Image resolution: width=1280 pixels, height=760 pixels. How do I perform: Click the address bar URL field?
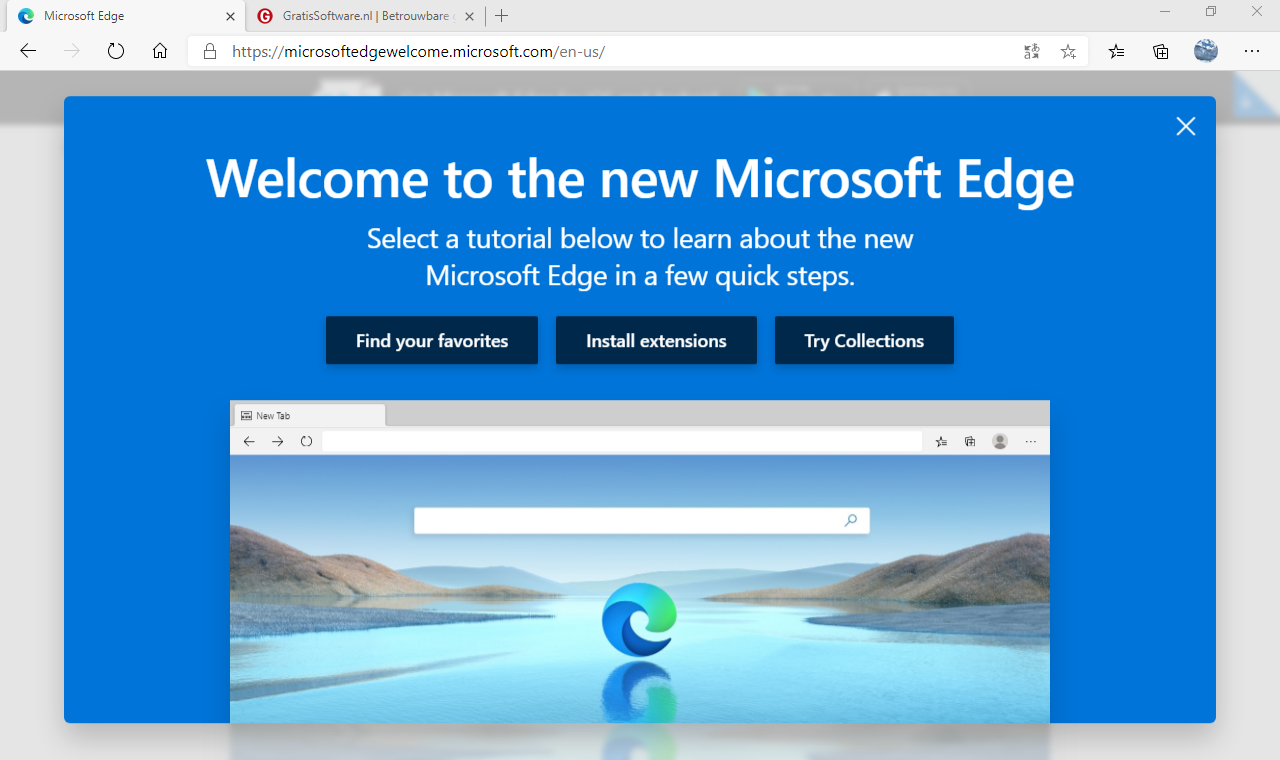600,51
